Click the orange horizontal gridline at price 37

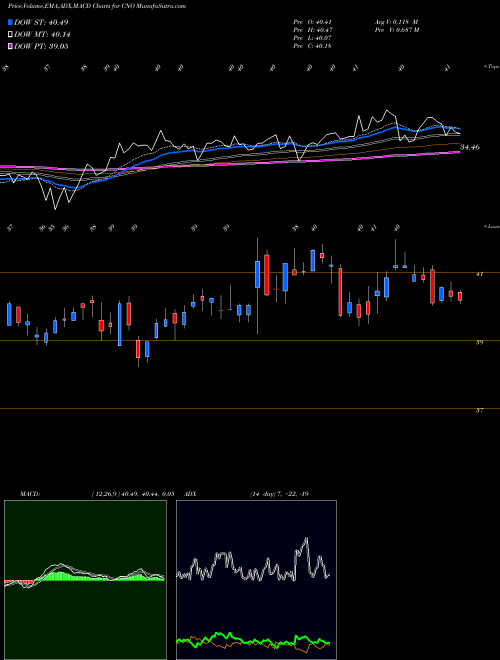pyautogui.click(x=250, y=408)
